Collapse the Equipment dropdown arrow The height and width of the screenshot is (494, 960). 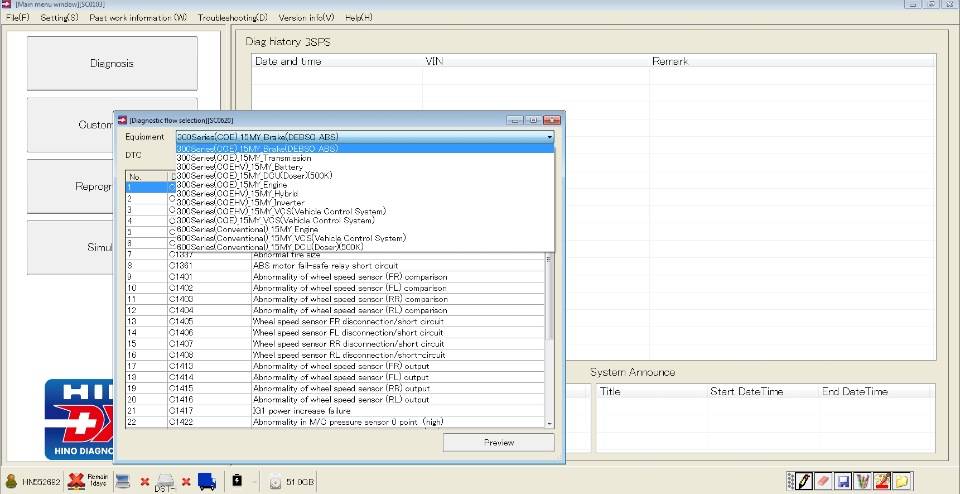point(549,137)
